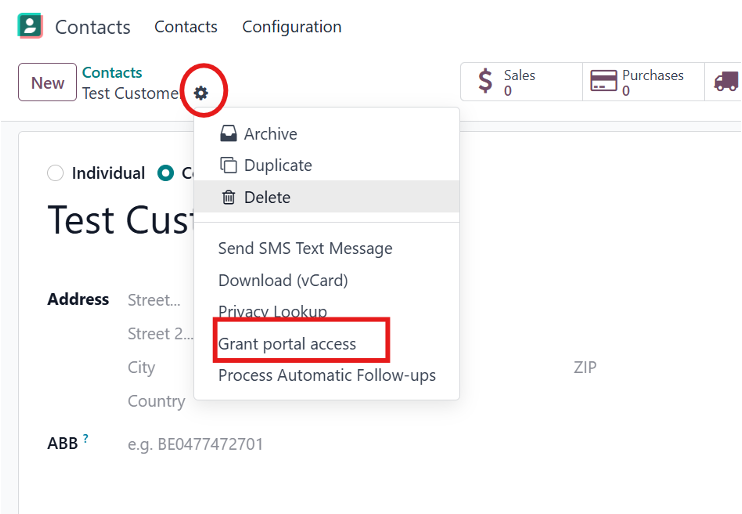
Task: Click the delivery truck icon
Action: coord(726,82)
